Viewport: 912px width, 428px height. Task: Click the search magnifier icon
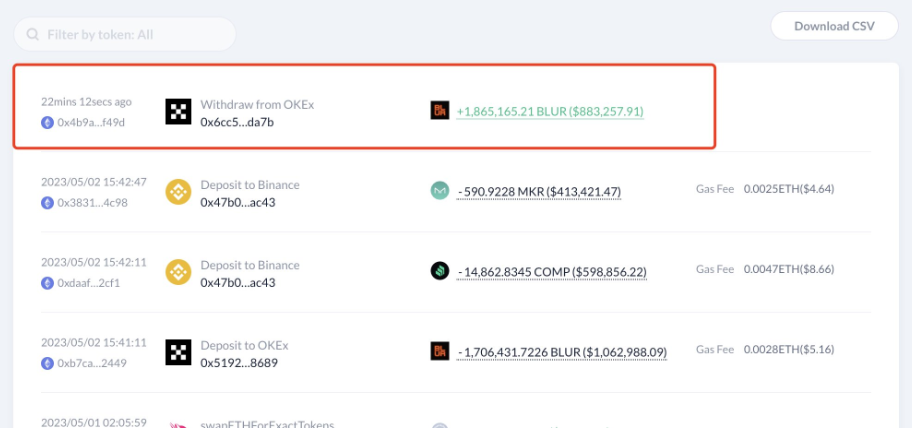pyautogui.click(x=32, y=35)
